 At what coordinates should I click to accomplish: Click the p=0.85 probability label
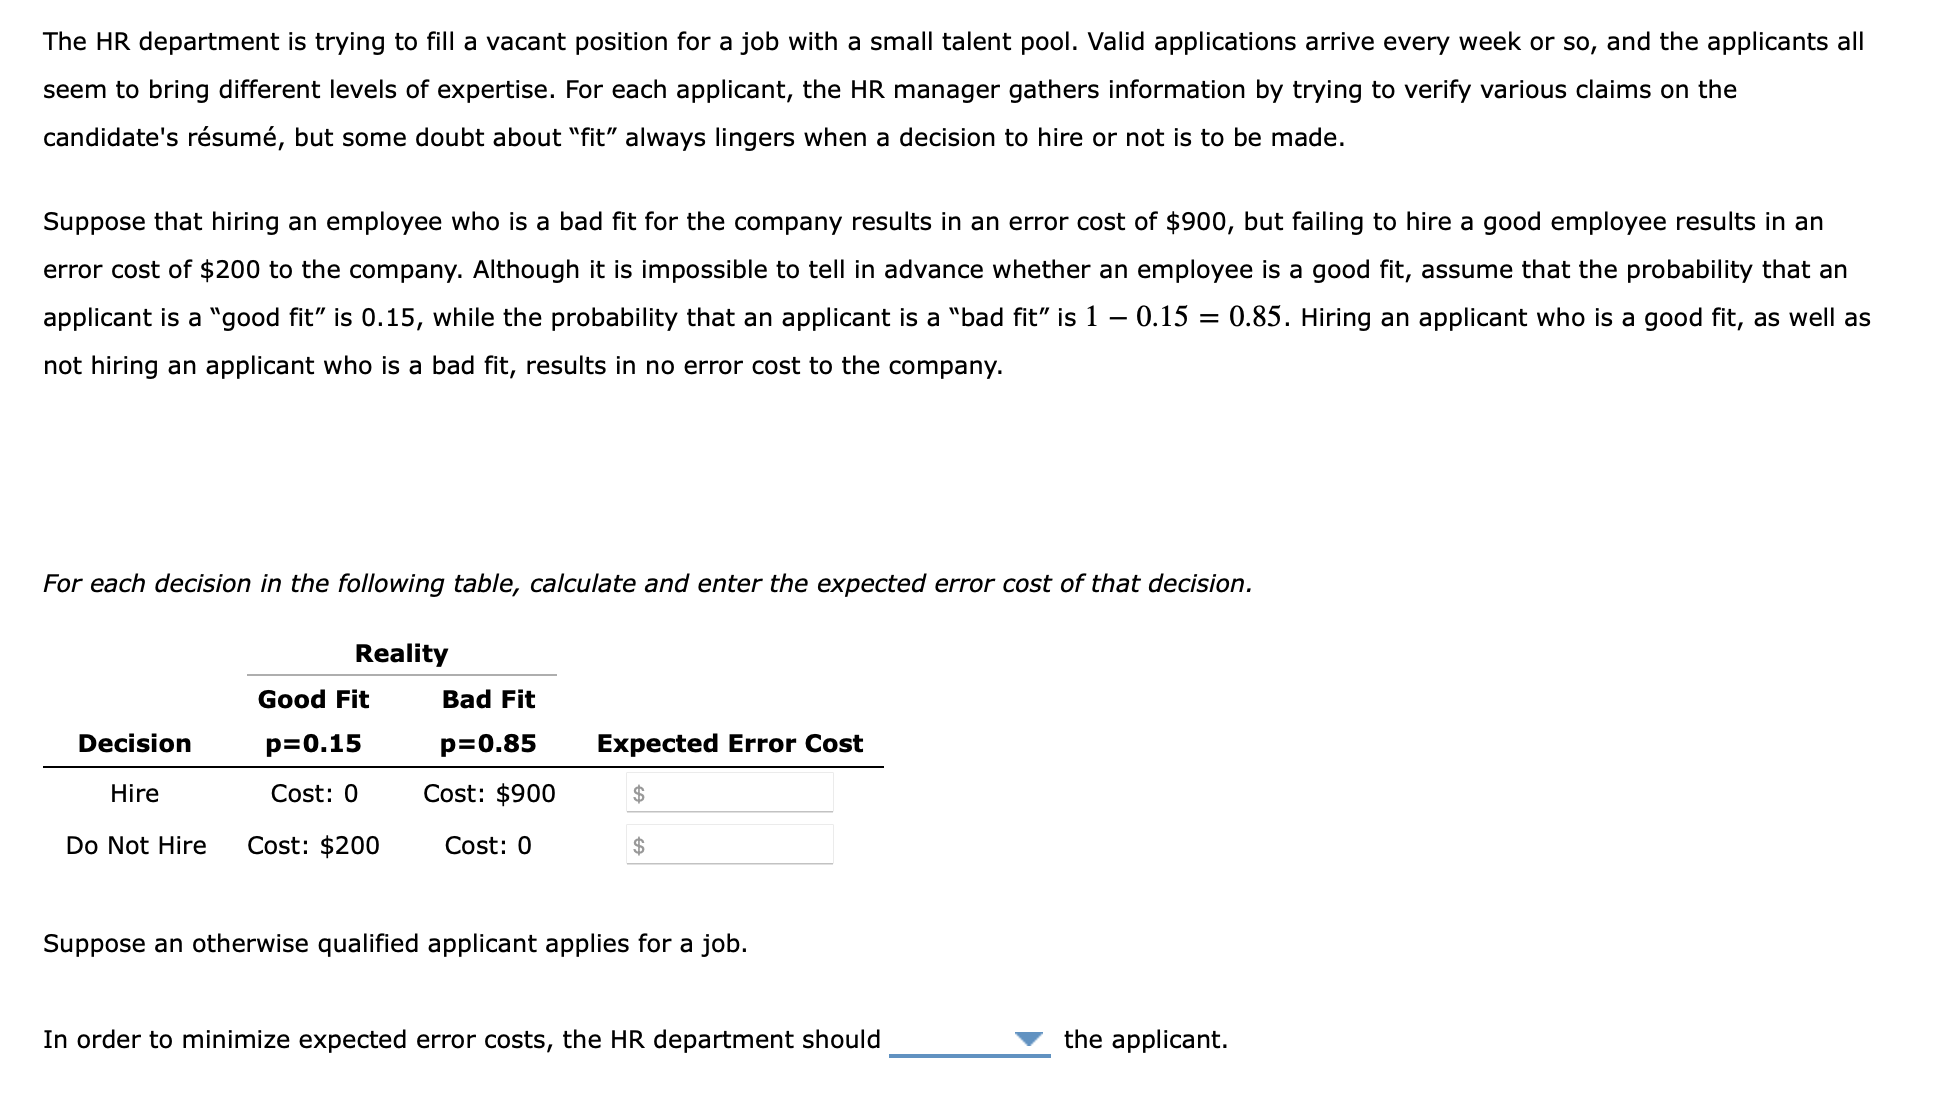click(488, 743)
